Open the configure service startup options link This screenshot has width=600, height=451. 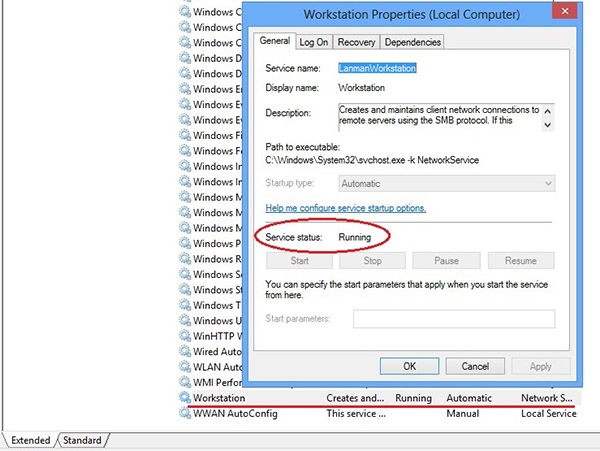345,208
